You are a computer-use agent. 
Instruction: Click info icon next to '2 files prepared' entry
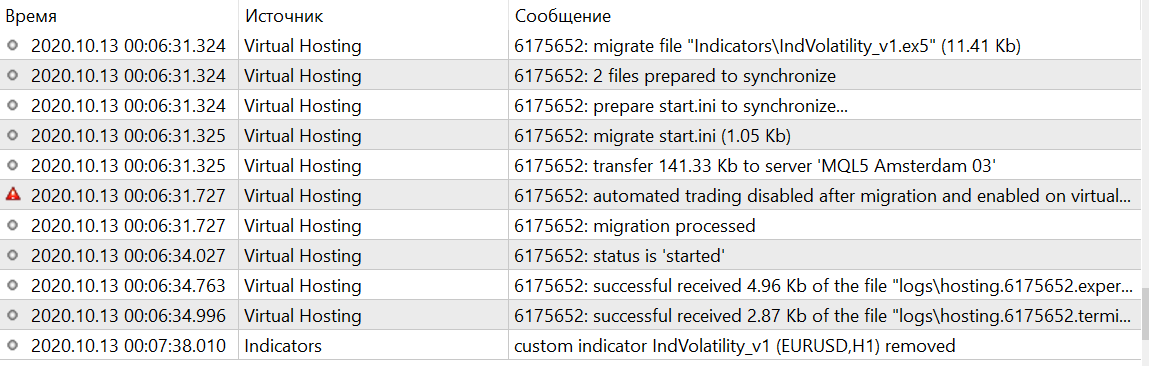coord(12,75)
